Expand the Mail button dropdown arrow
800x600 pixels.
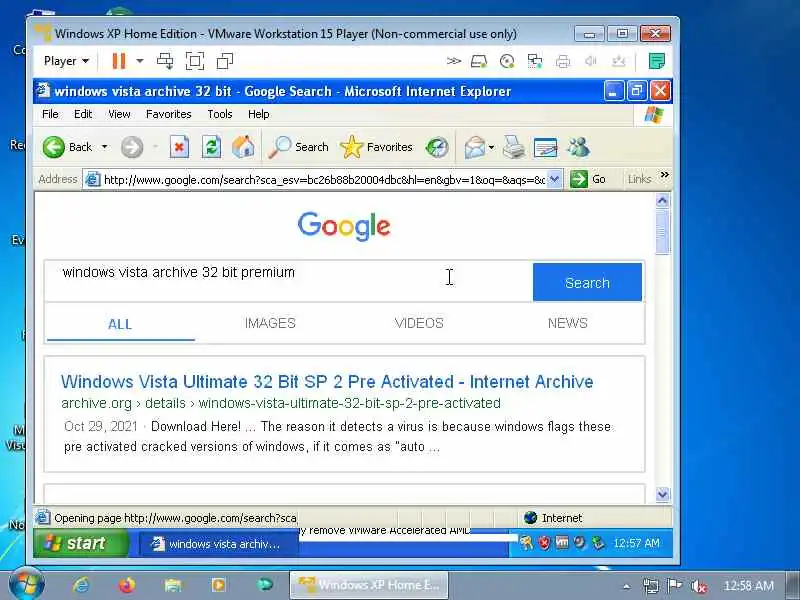coord(491,147)
